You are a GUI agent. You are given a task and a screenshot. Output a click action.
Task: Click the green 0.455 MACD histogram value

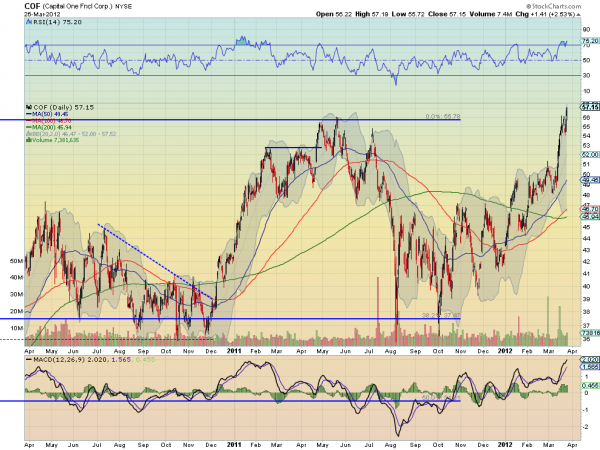(x=145, y=360)
